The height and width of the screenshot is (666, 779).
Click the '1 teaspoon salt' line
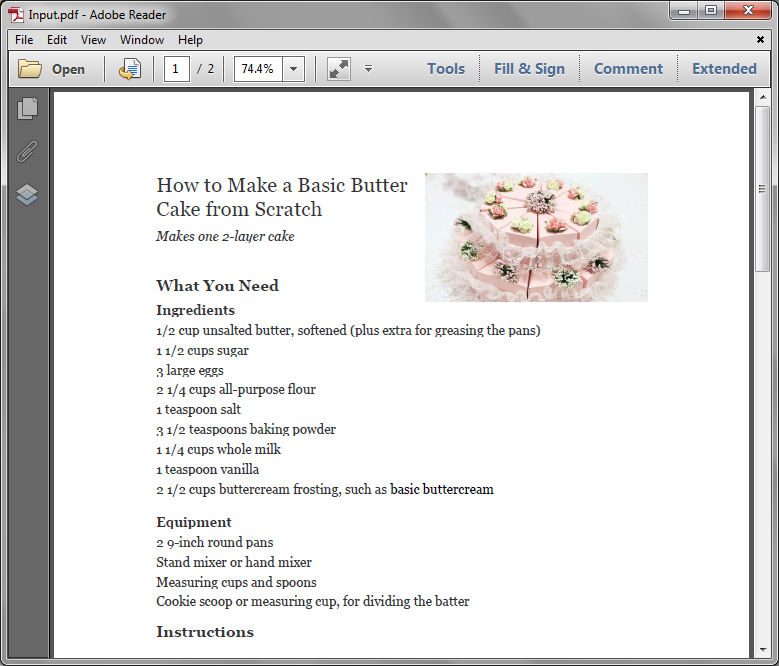tap(198, 410)
